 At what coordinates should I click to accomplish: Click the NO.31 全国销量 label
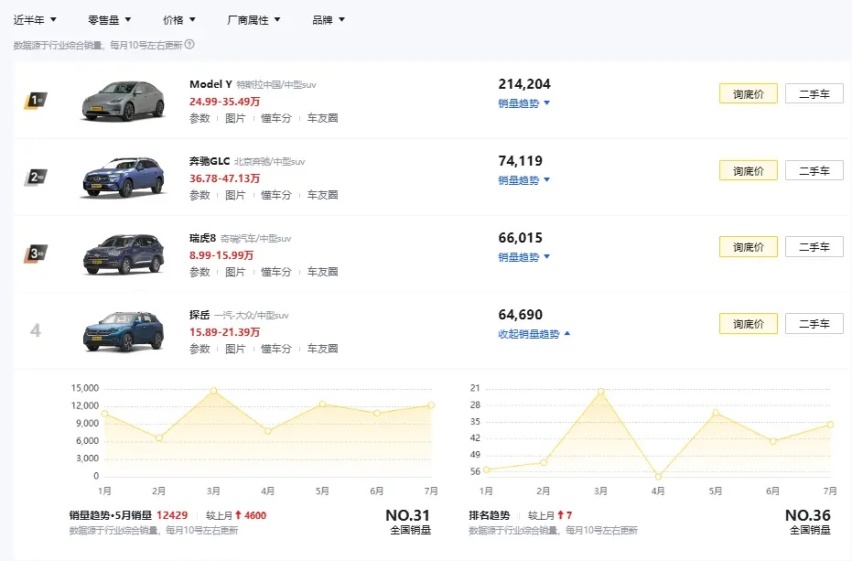point(408,522)
